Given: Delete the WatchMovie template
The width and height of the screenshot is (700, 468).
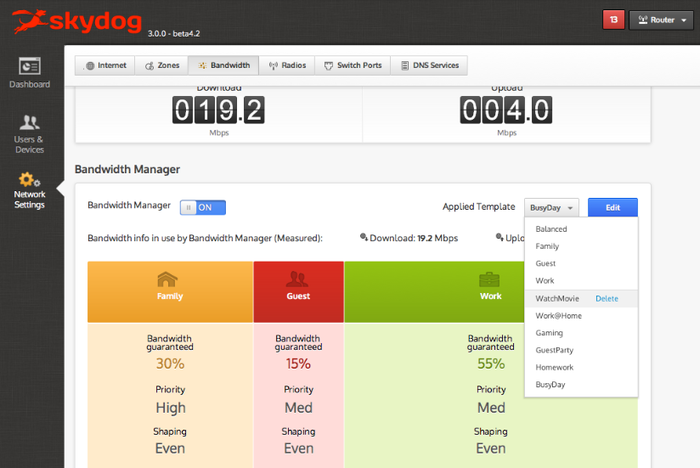Looking at the screenshot, I should click(607, 299).
